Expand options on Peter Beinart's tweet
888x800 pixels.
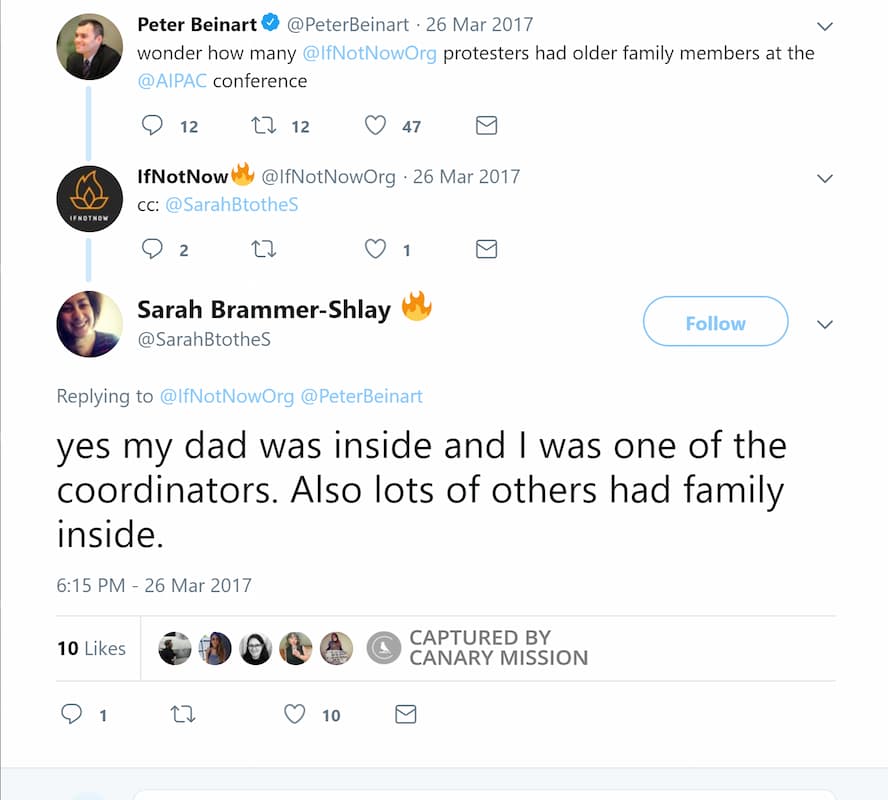point(824,25)
